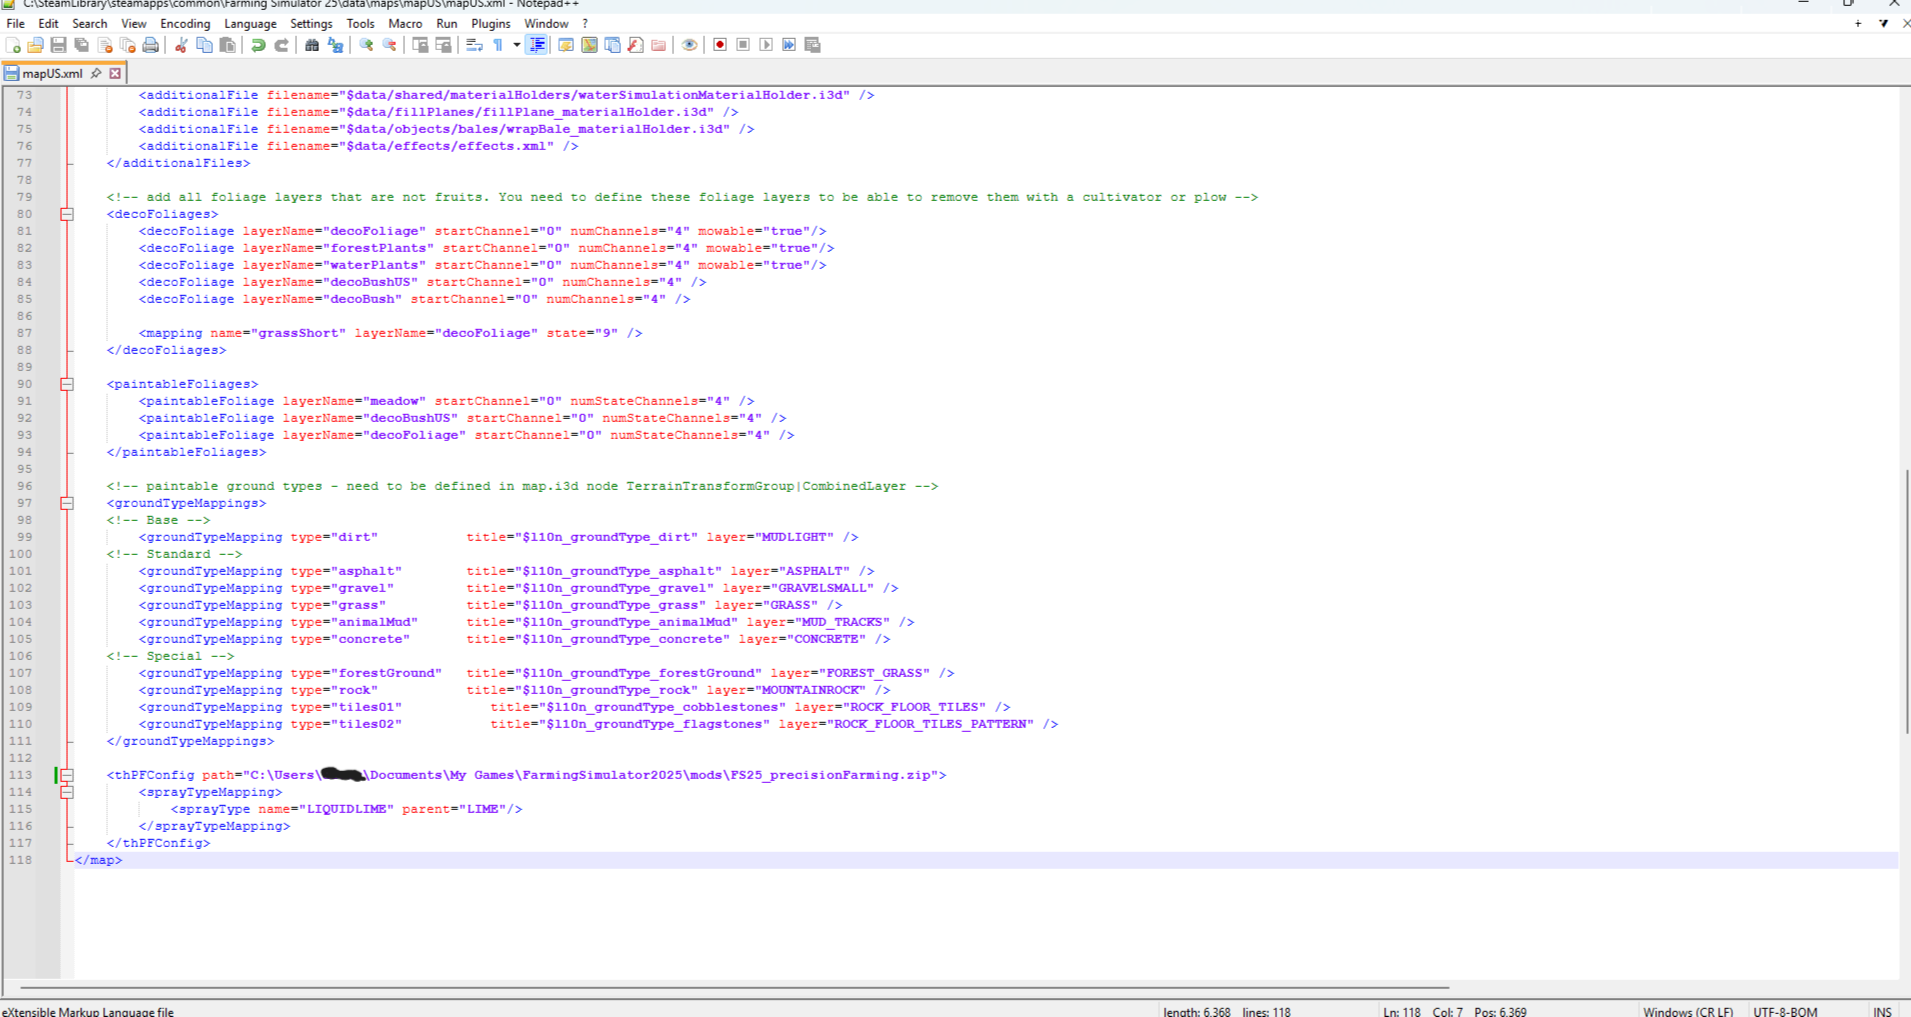Viewport: 1911px width, 1017px height.
Task: Toggle synchronized horizontal scrolling icon
Action: [x=443, y=45]
